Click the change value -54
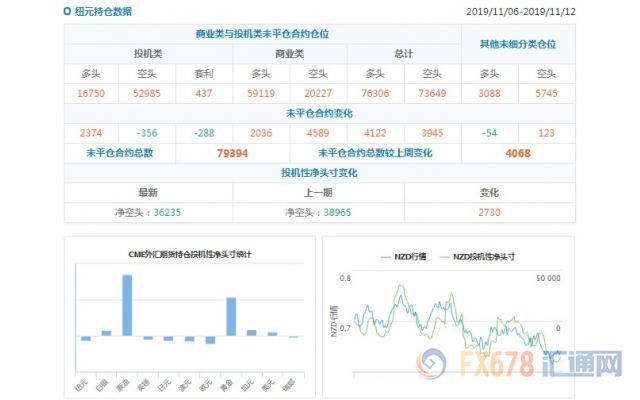 point(489,133)
